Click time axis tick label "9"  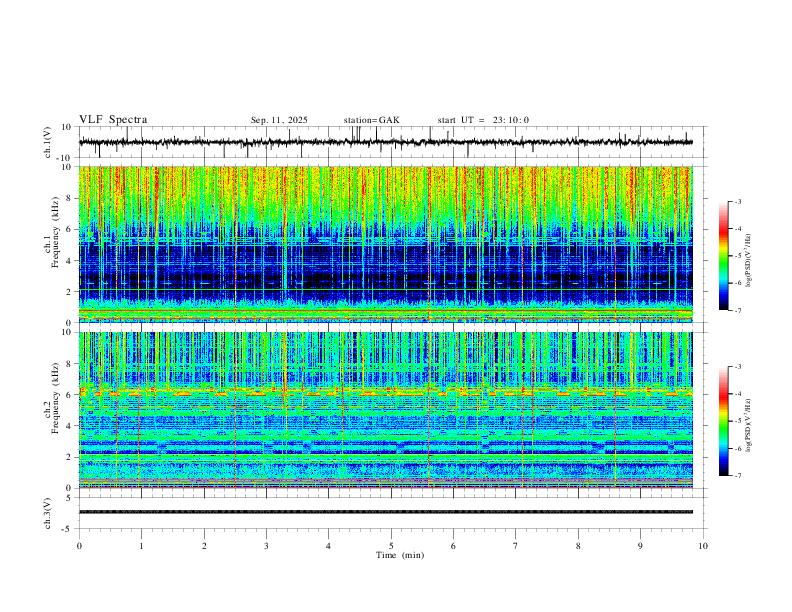click(x=640, y=546)
